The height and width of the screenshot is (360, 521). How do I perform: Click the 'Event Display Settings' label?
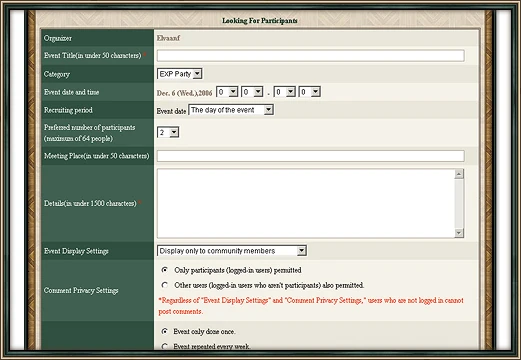point(76,251)
